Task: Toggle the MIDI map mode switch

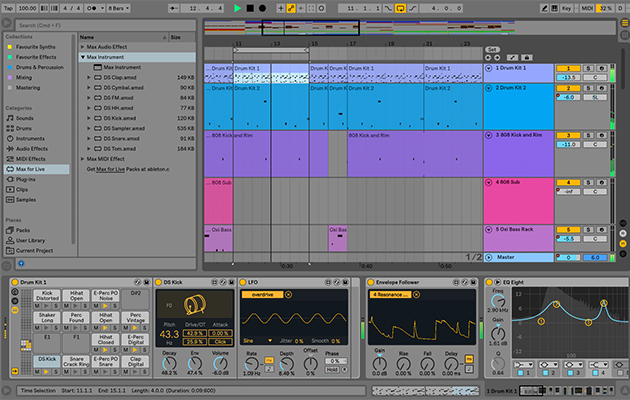Action: tap(586, 8)
